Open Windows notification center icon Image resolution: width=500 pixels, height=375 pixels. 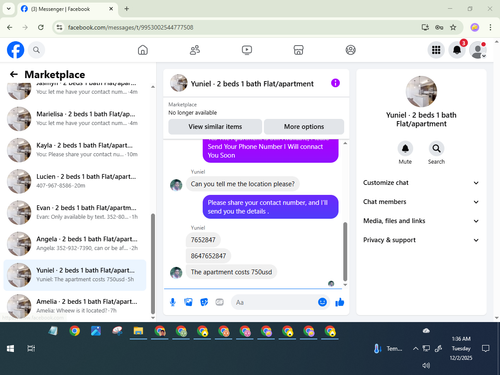click(486, 349)
